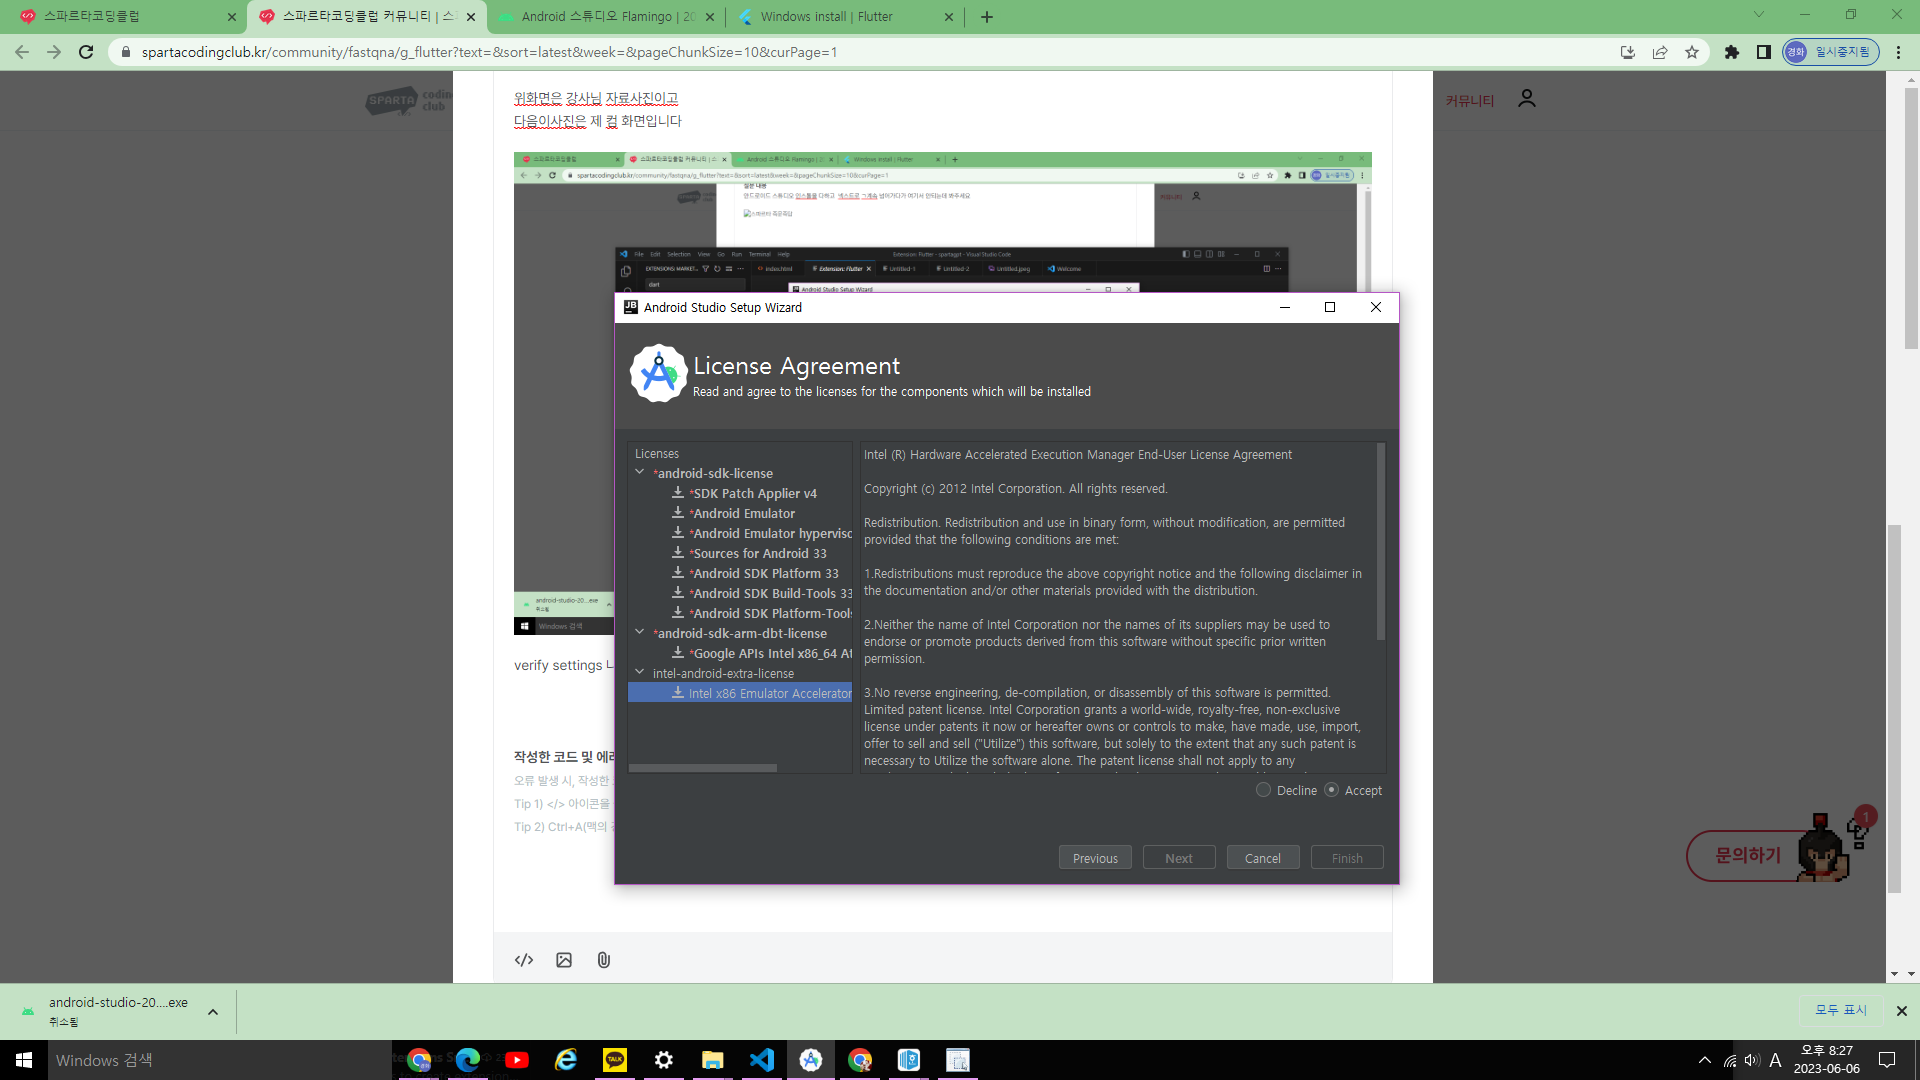
Task: Show hidden system tray icons
Action: [x=1705, y=1060]
